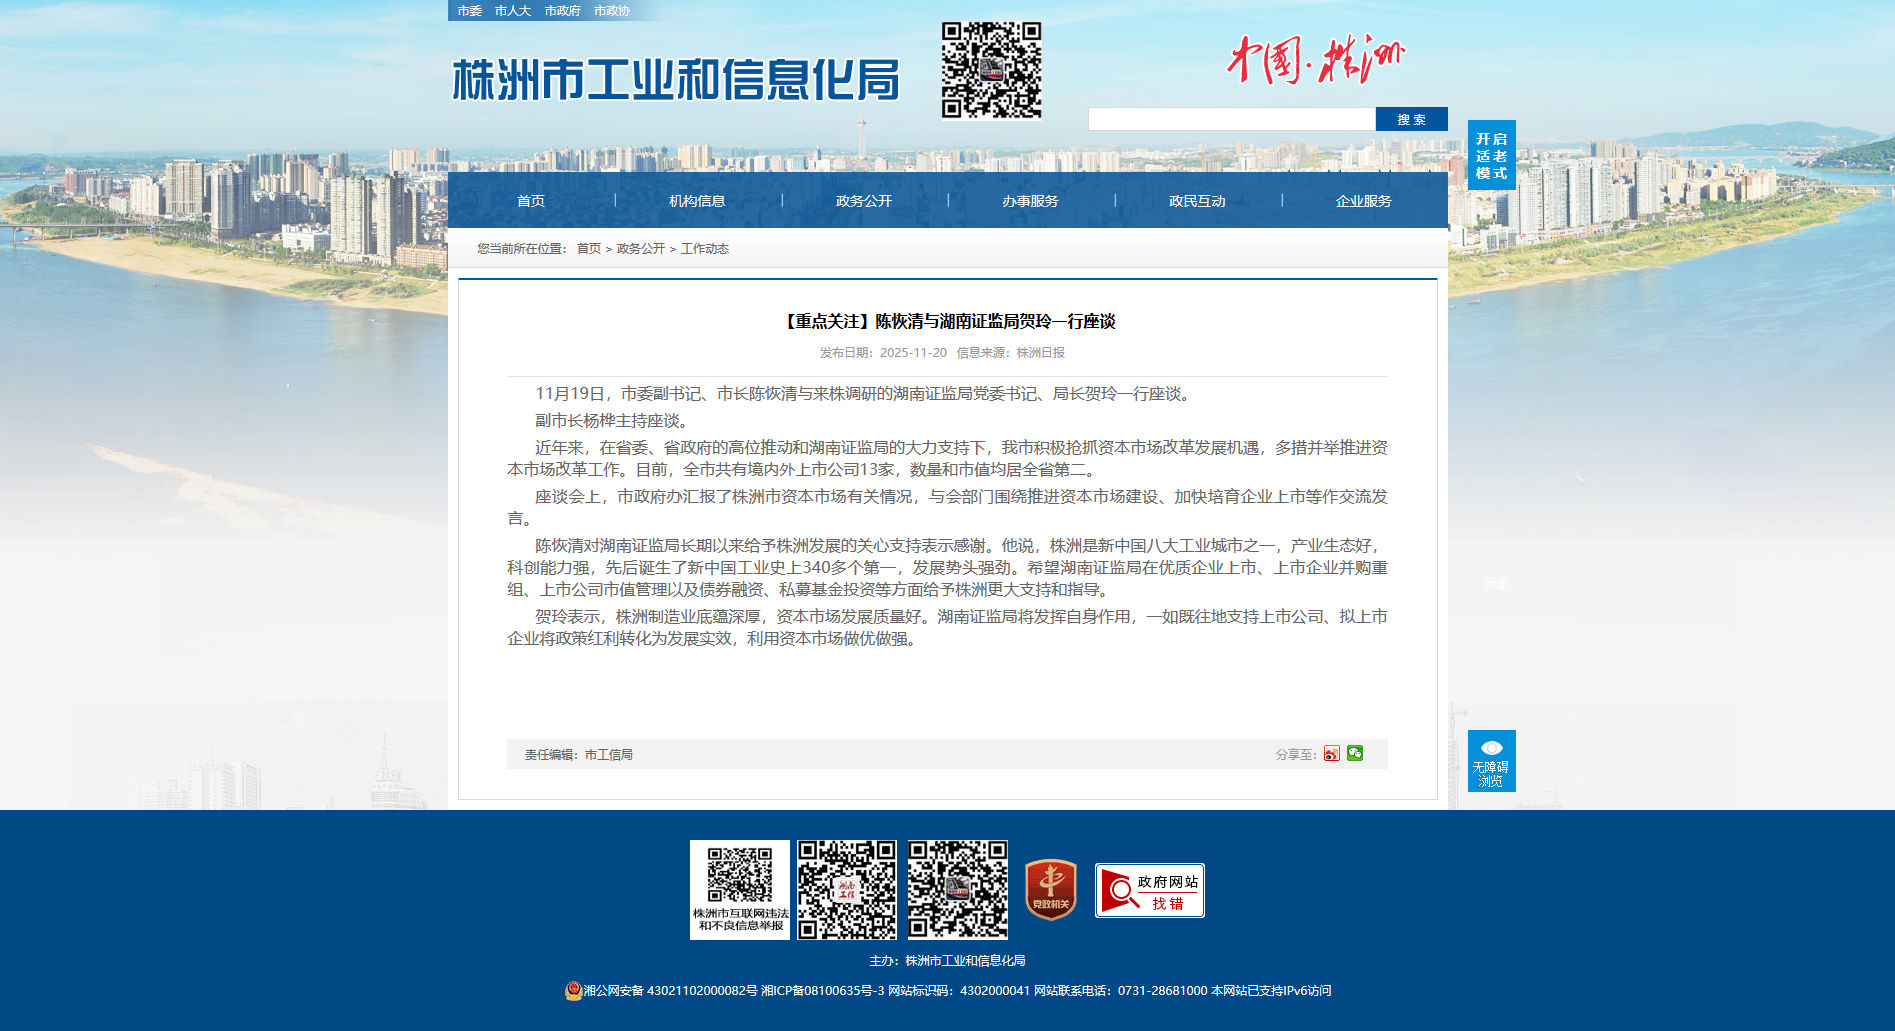Open the 湘公网安备 43021102000082号 link

click(x=670, y=991)
